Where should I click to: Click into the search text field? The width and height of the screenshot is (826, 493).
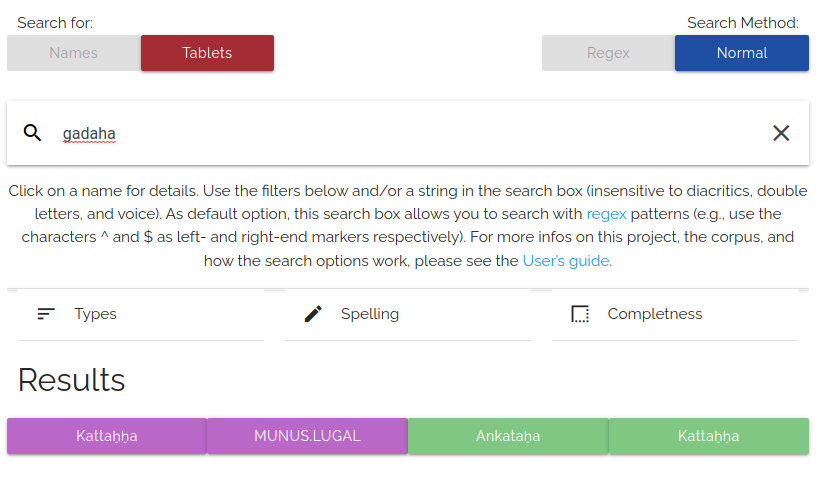point(400,133)
